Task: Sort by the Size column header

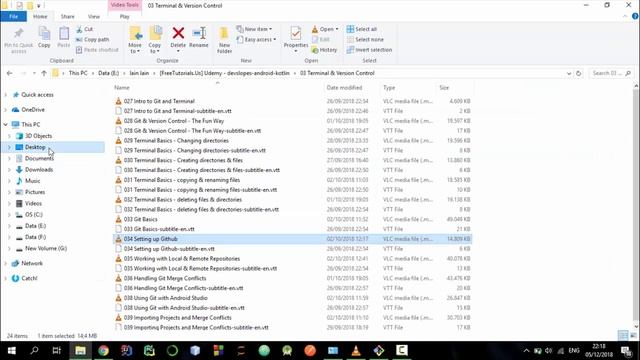Action: coord(444,87)
